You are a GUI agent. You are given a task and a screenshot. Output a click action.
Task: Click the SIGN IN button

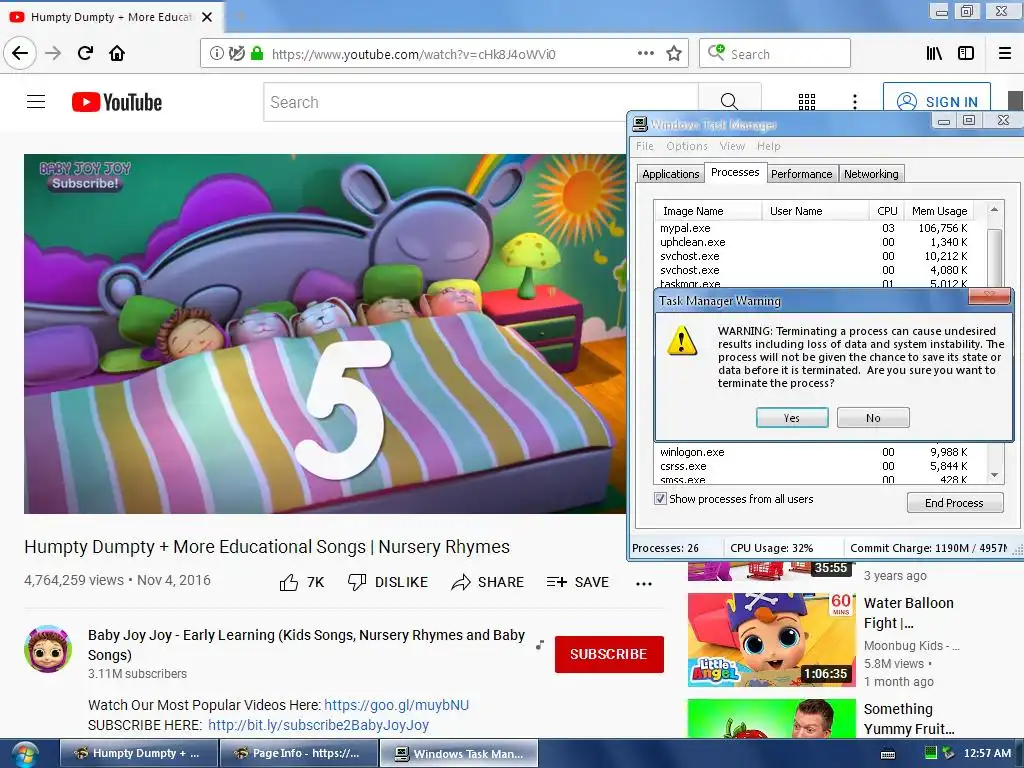coord(937,102)
